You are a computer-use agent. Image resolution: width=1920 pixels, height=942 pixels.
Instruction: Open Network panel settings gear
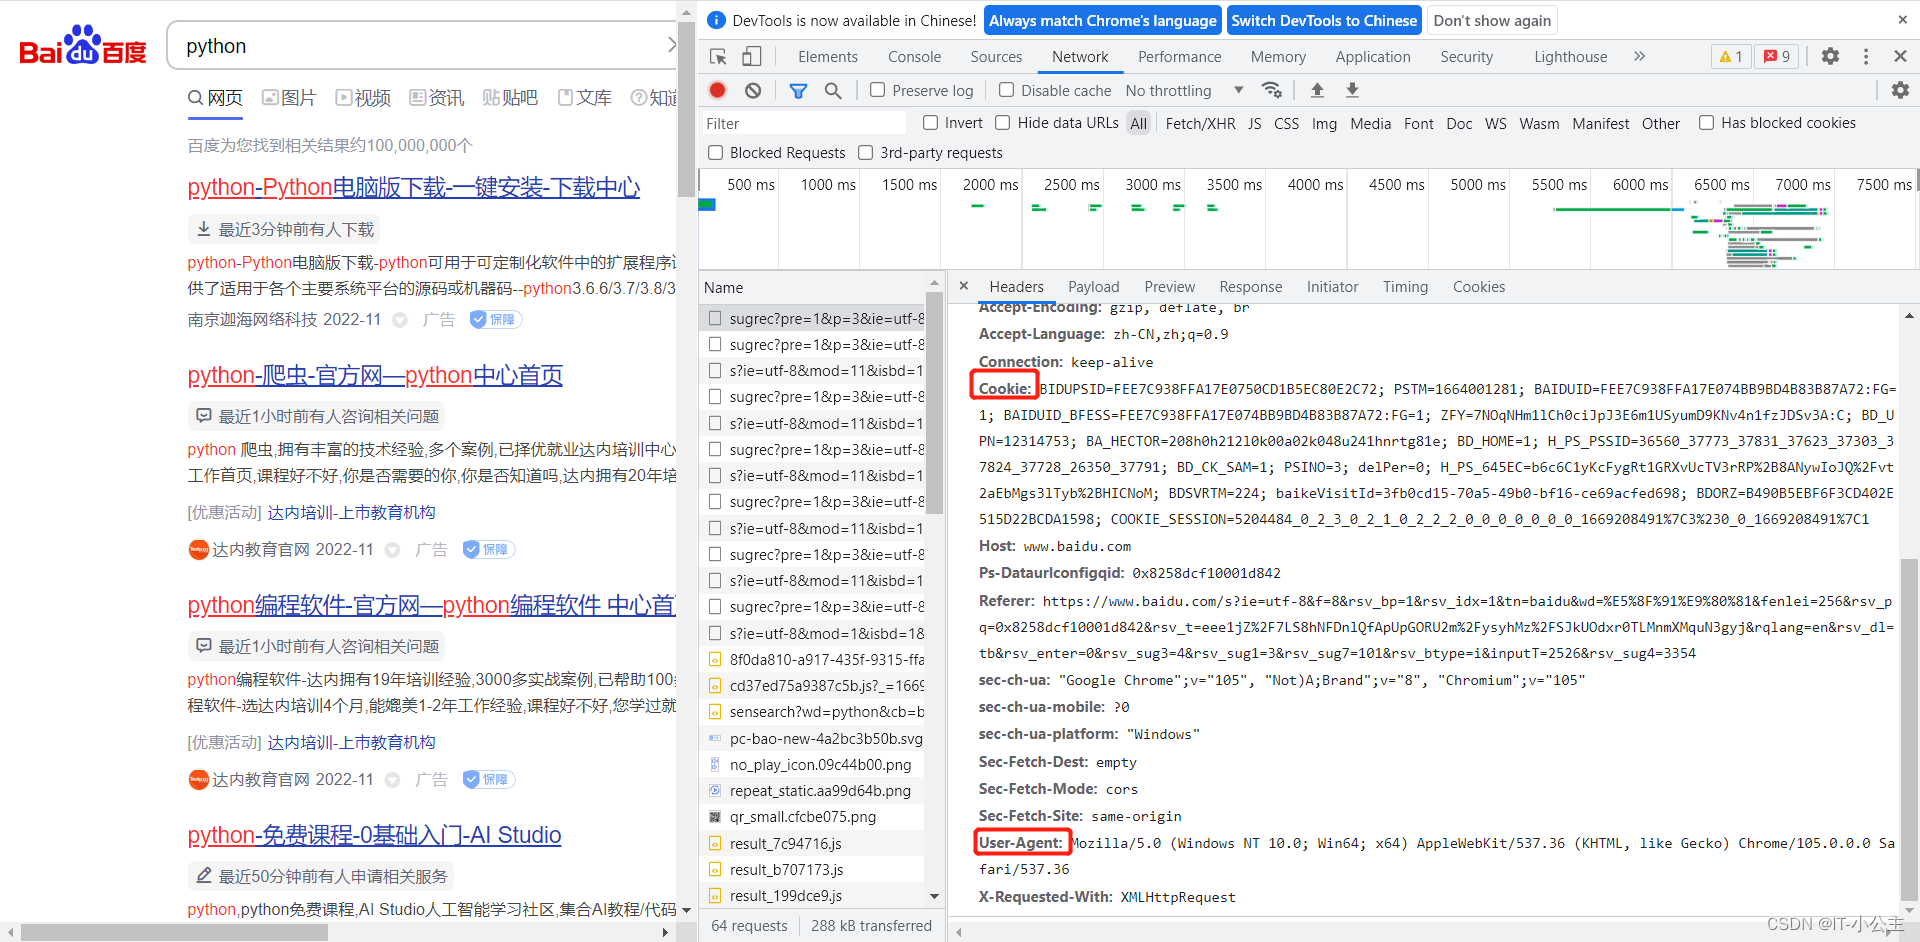pos(1900,90)
